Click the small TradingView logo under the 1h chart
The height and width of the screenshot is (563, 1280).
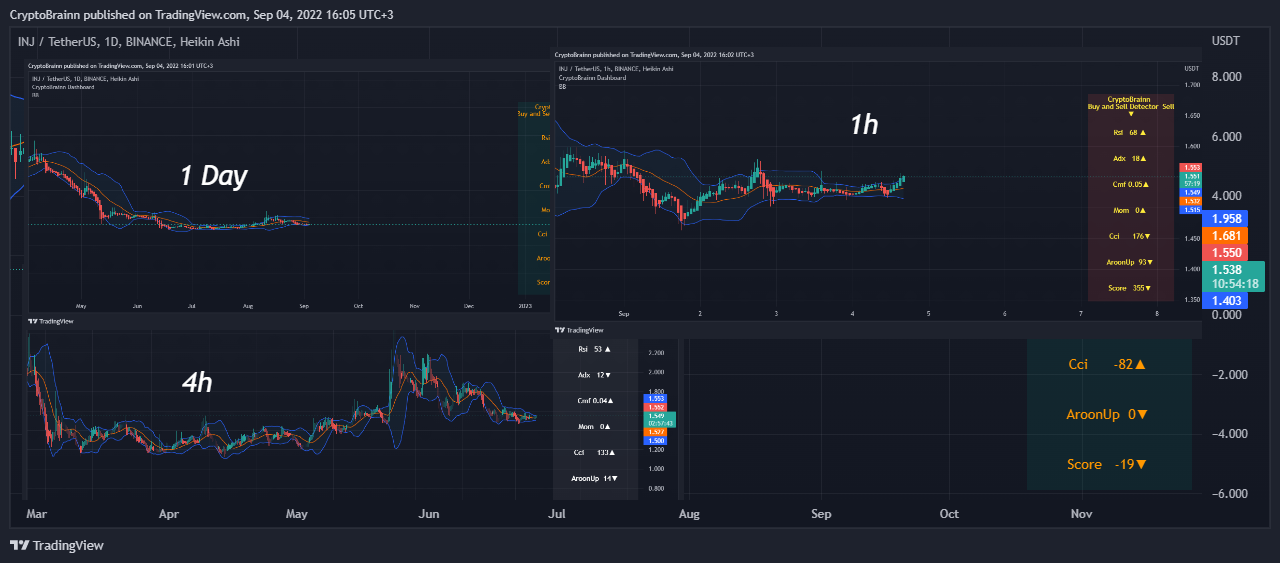point(580,329)
